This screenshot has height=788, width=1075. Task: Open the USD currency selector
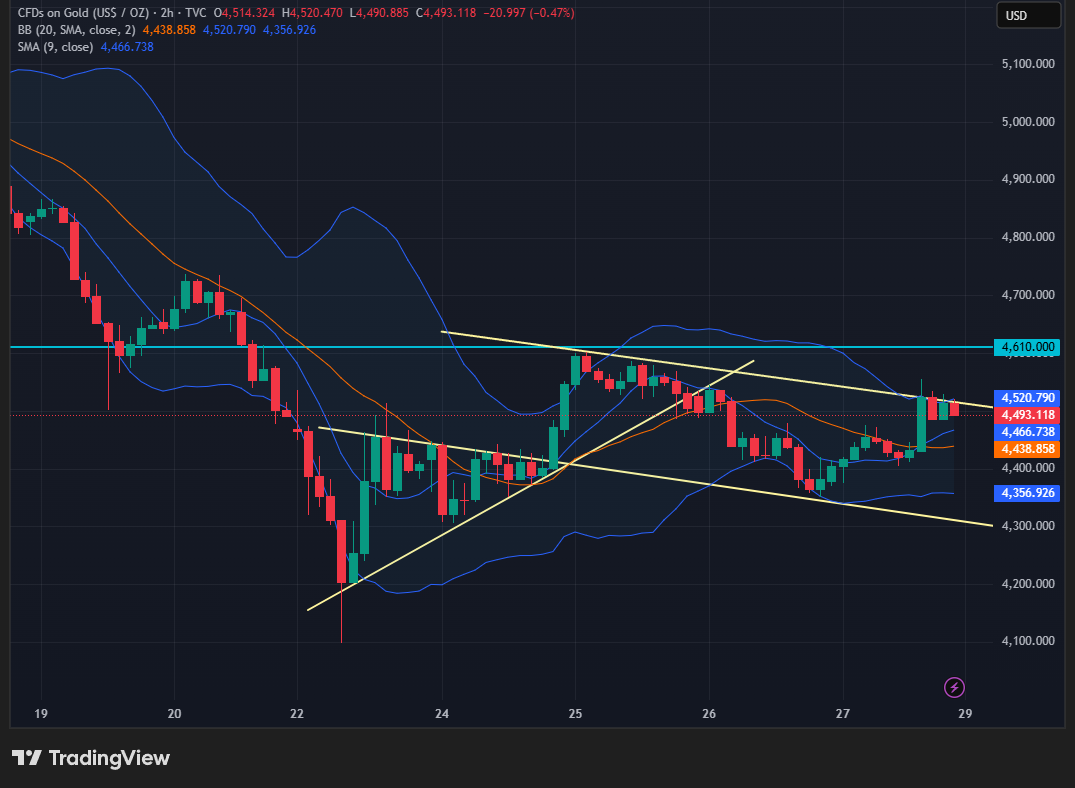pos(1028,16)
